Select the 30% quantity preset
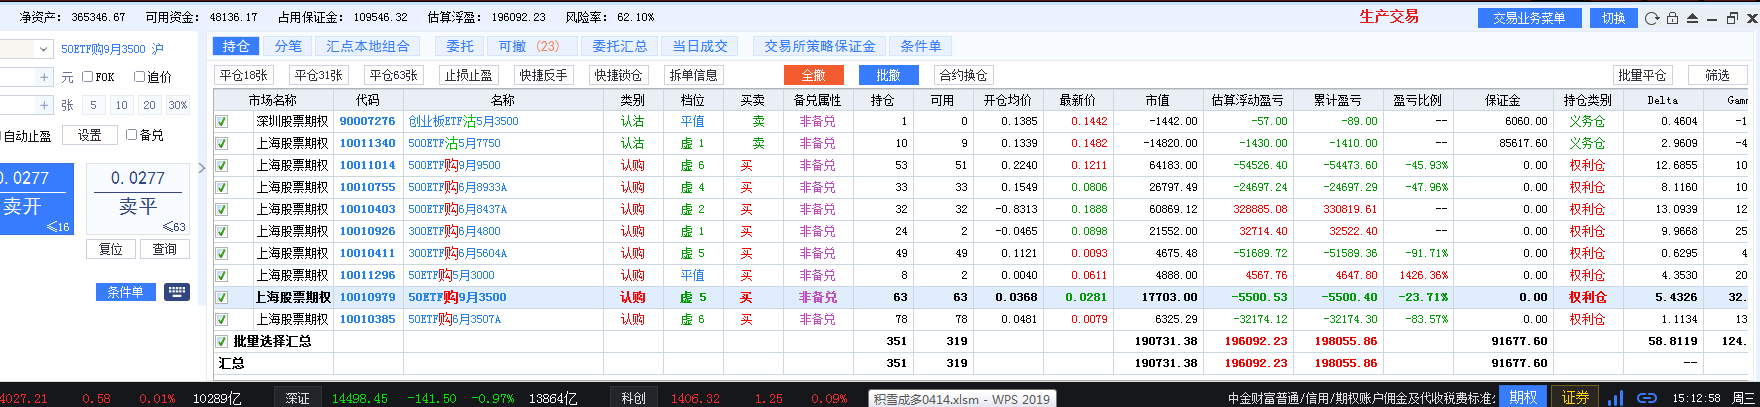This screenshot has width=1760, height=407. coord(178,105)
